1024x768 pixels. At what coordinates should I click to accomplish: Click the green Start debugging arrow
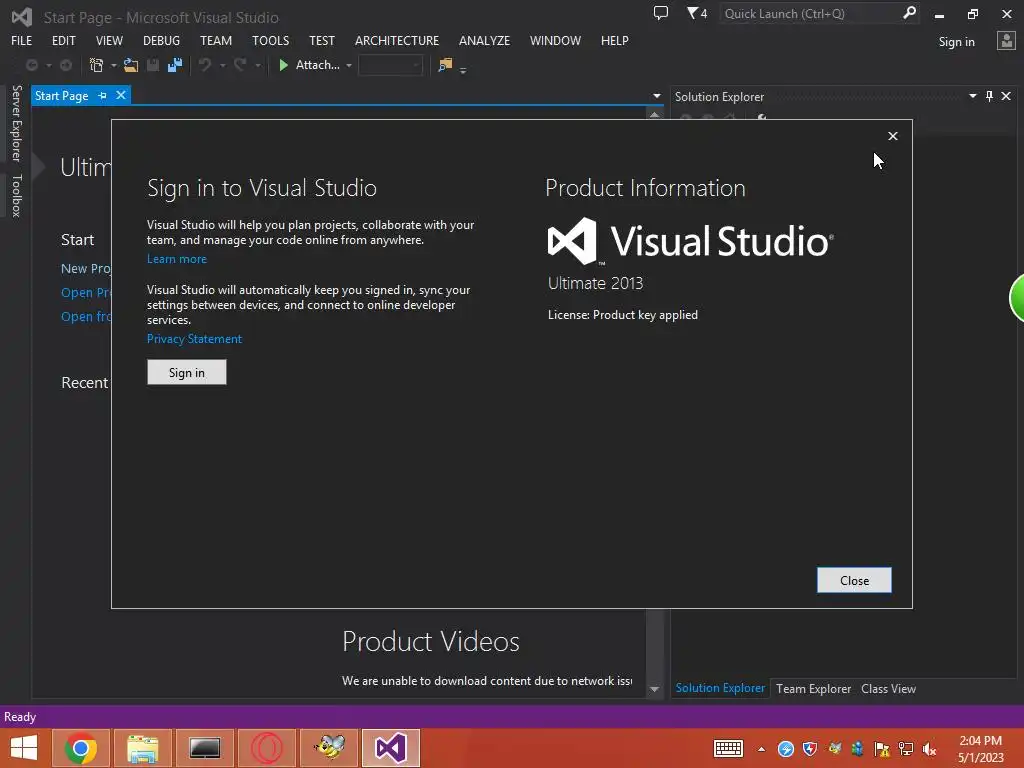[x=283, y=65]
